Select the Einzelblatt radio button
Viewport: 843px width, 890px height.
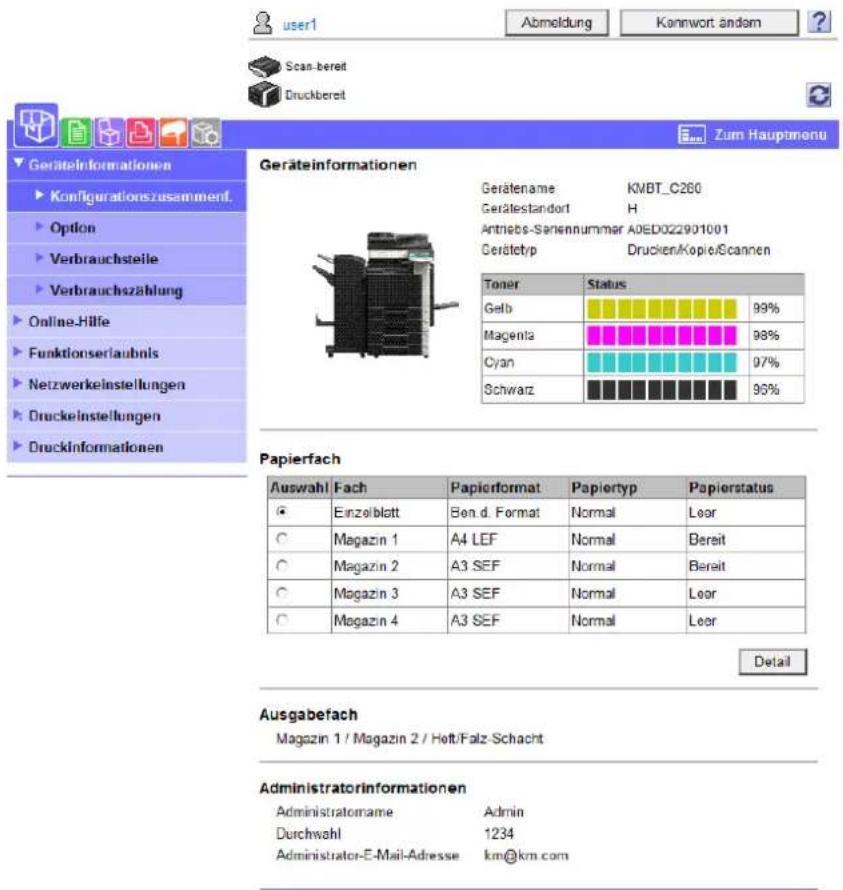coord(282,512)
